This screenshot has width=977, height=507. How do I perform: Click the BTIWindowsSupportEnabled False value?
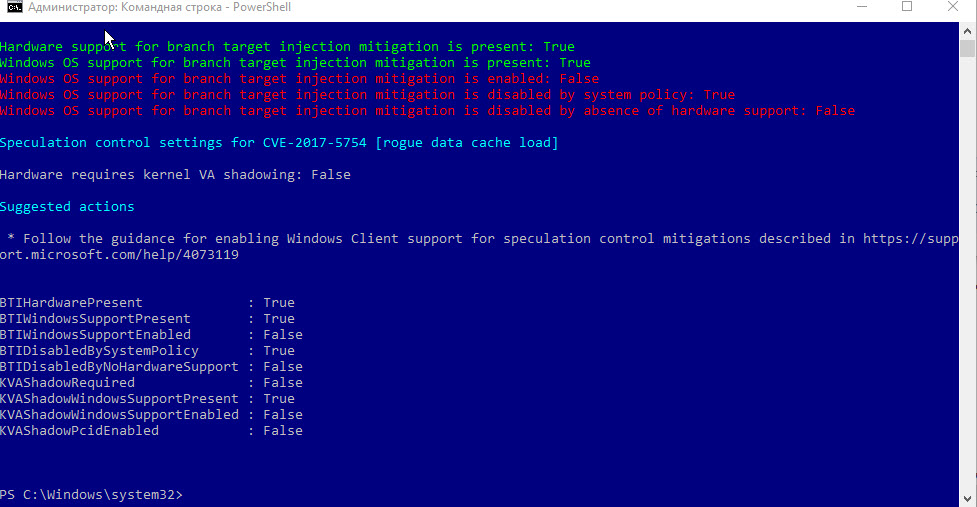[x=283, y=335]
